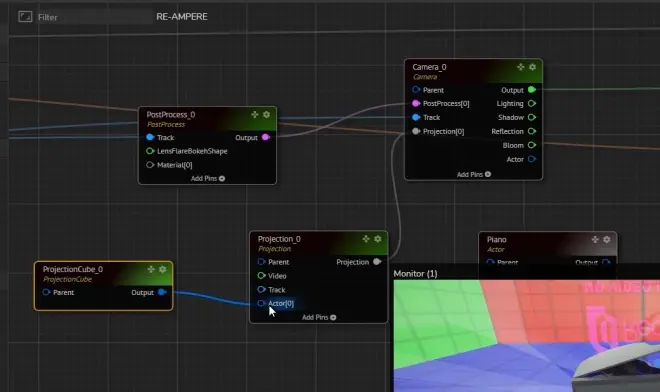The width and height of the screenshot is (660, 392).
Task: Expand Add Pins on Projection_0 node
Action: pyautogui.click(x=319, y=317)
